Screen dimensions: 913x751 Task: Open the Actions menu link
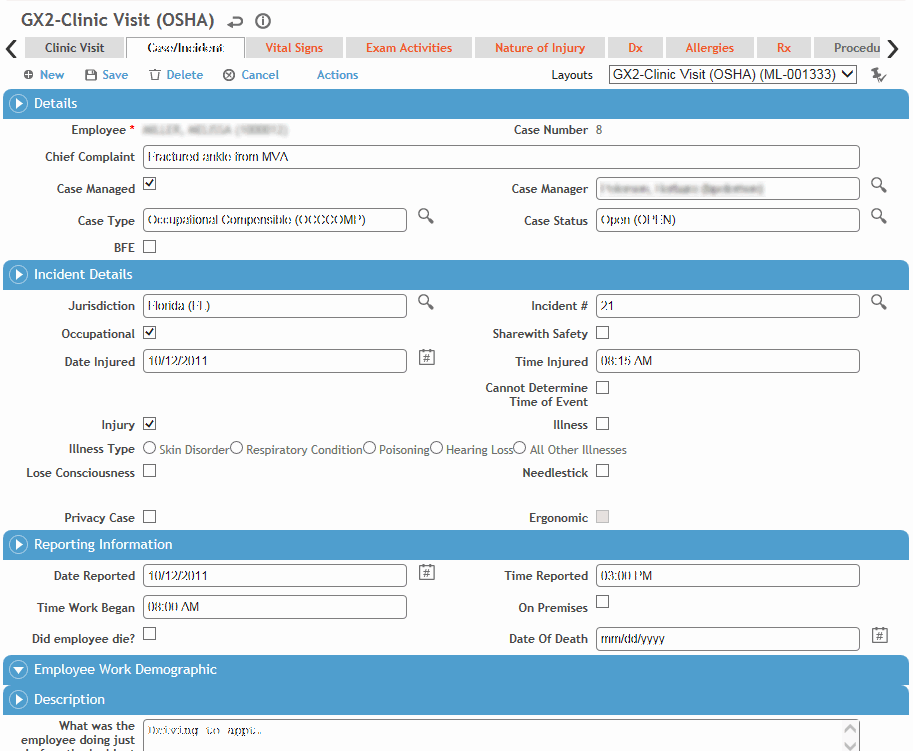tap(337, 75)
